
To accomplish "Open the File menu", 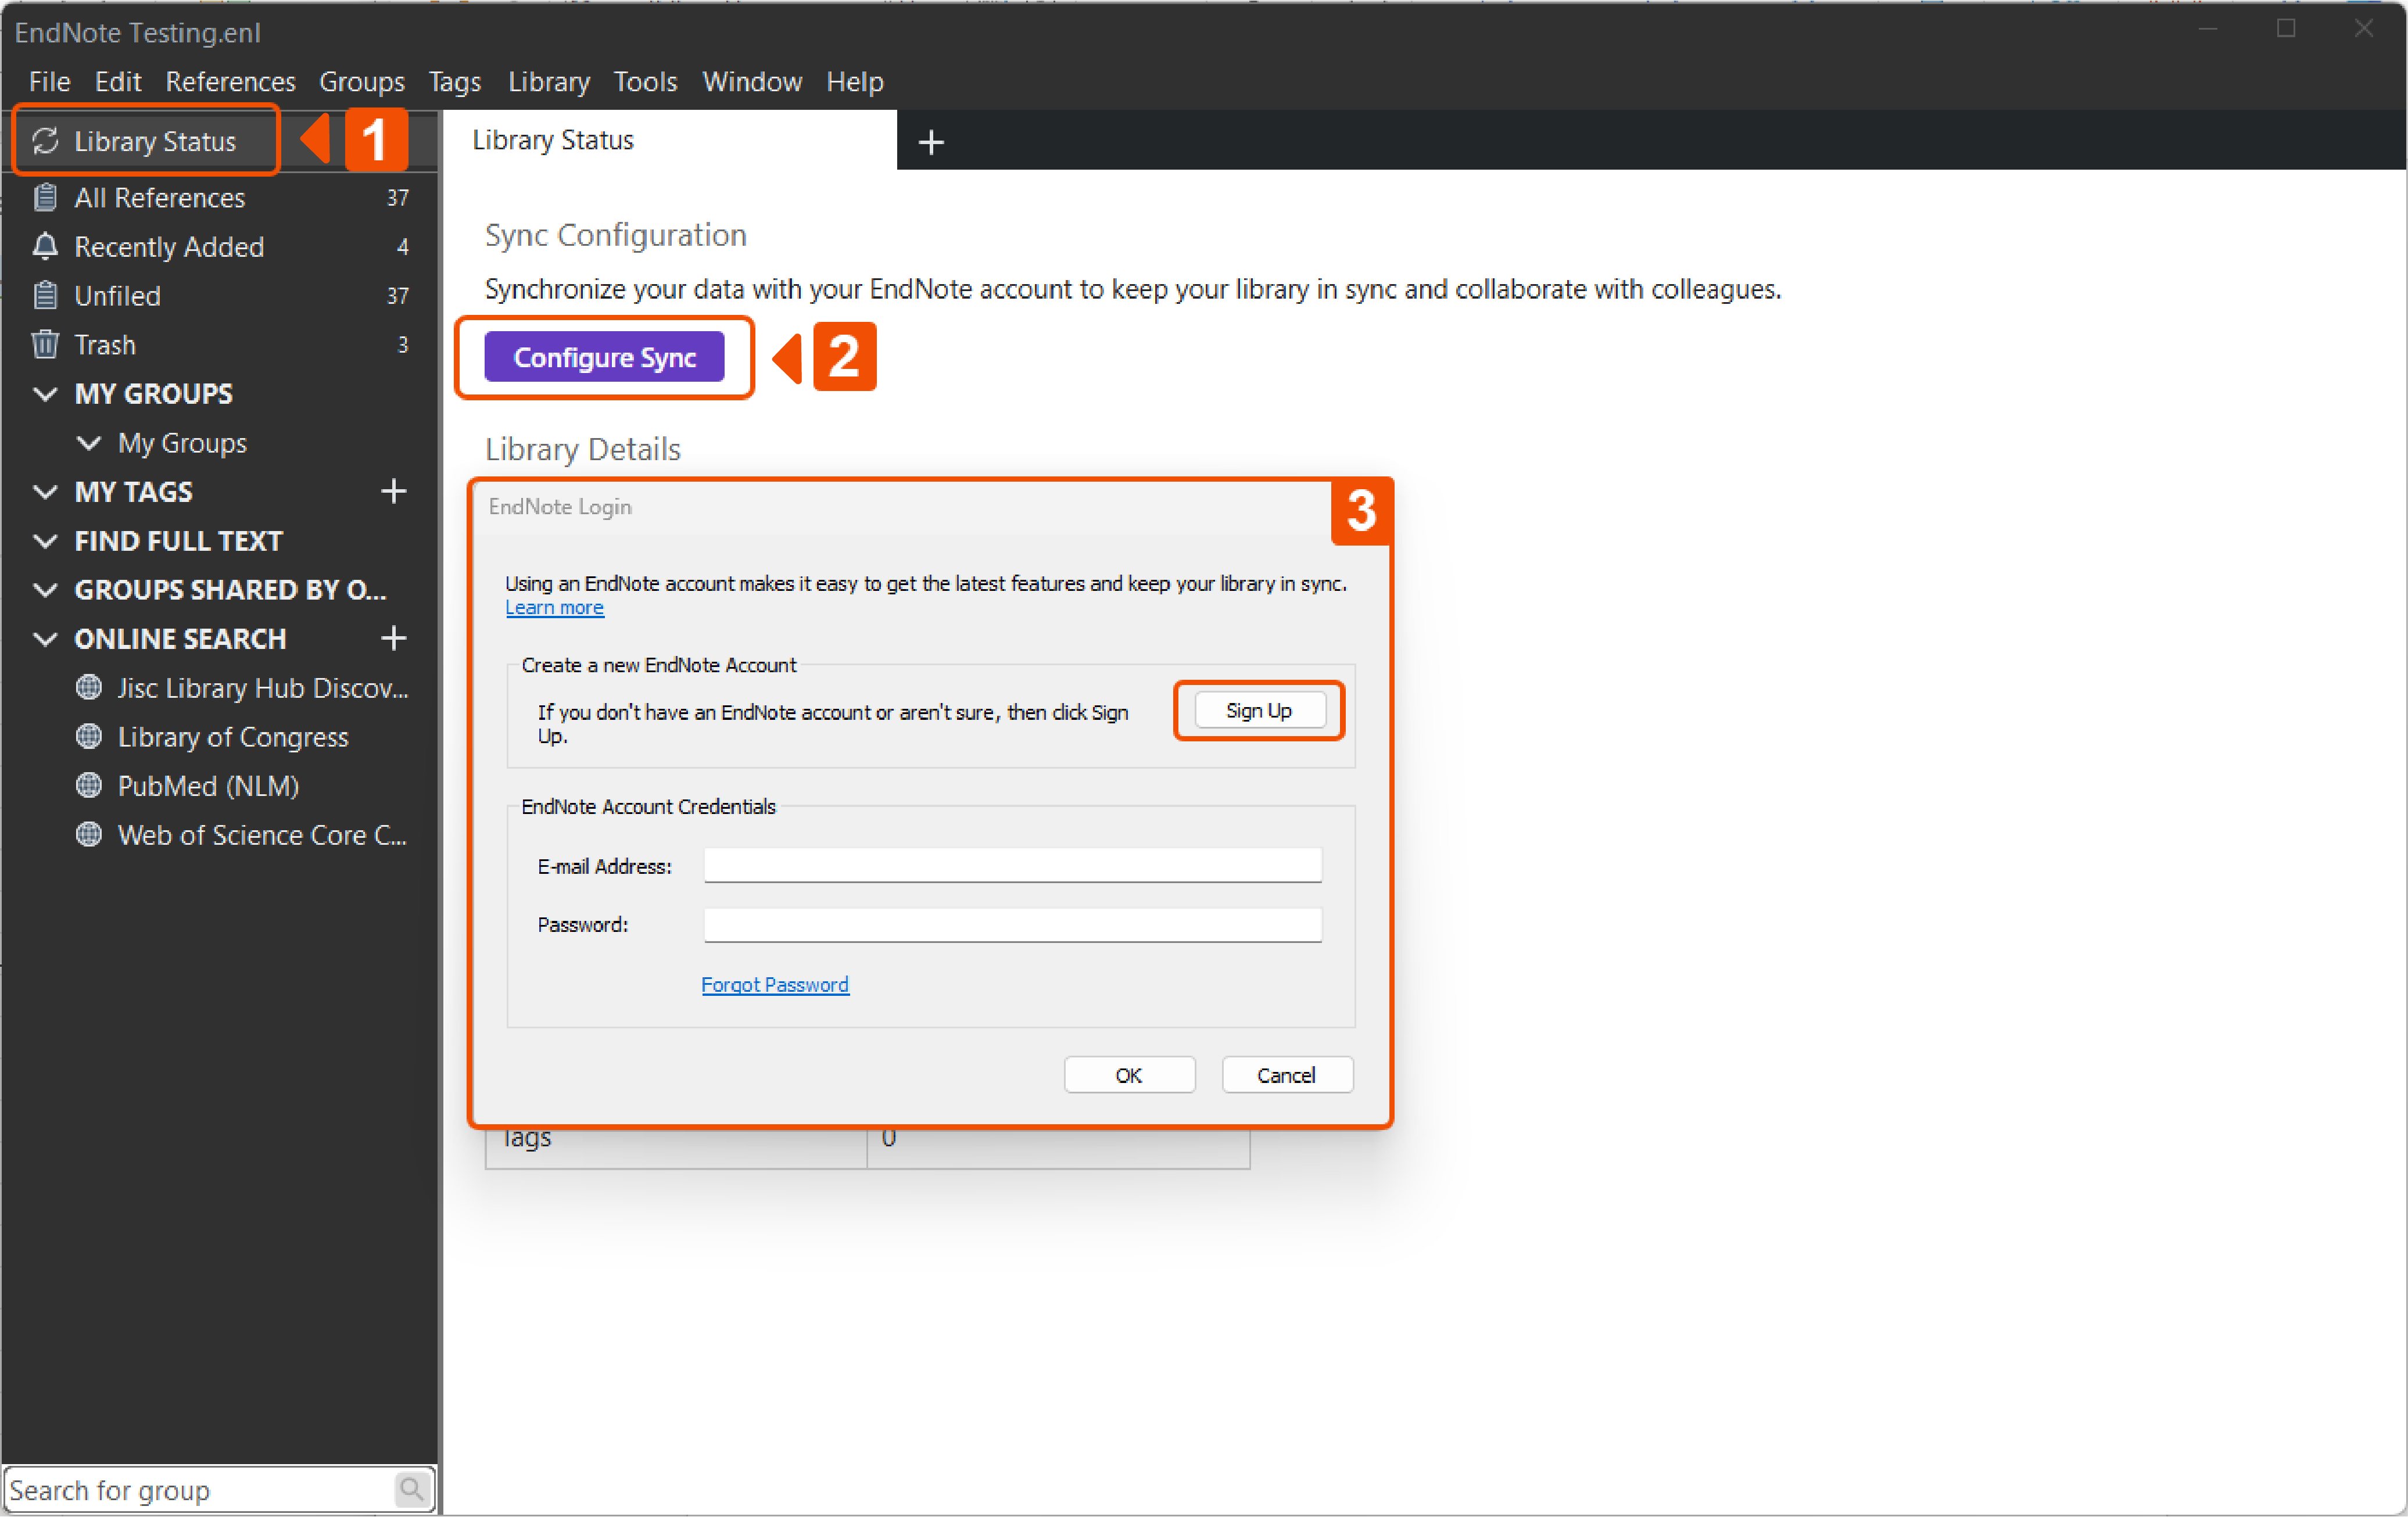I will tap(49, 81).
